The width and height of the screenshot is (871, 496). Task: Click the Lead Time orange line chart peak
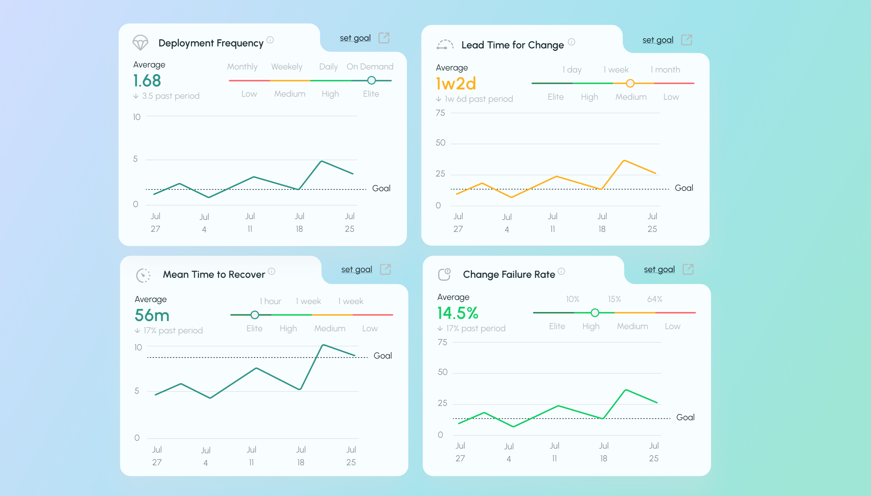[624, 161]
